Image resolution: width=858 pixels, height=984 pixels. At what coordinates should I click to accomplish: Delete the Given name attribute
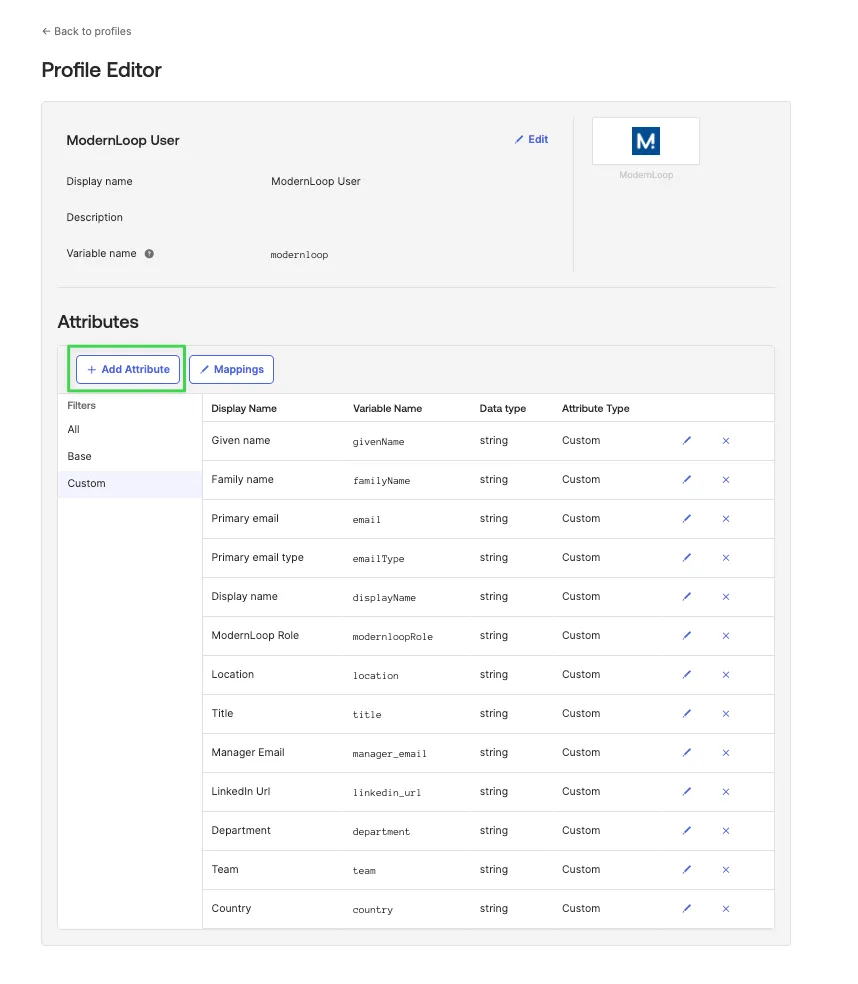pyautogui.click(x=726, y=441)
